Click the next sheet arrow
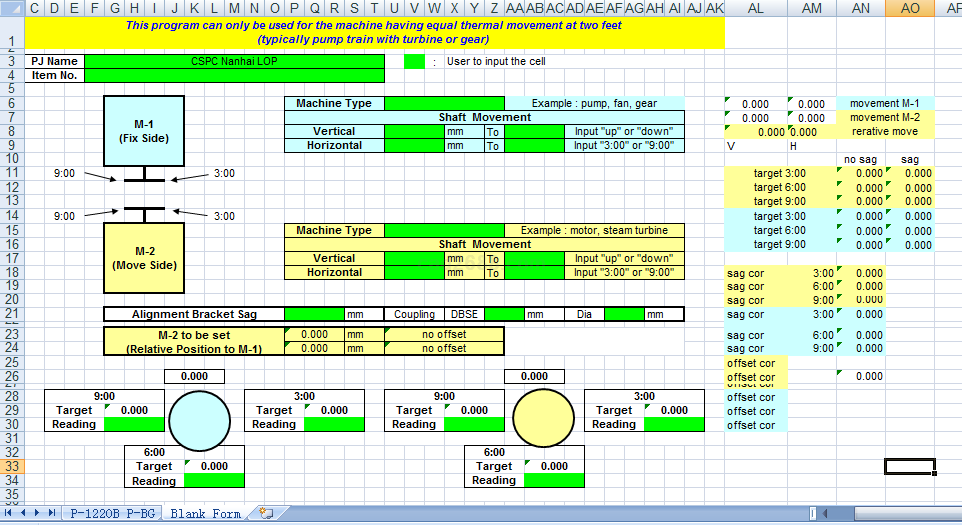The image size is (962, 525). click(38, 513)
